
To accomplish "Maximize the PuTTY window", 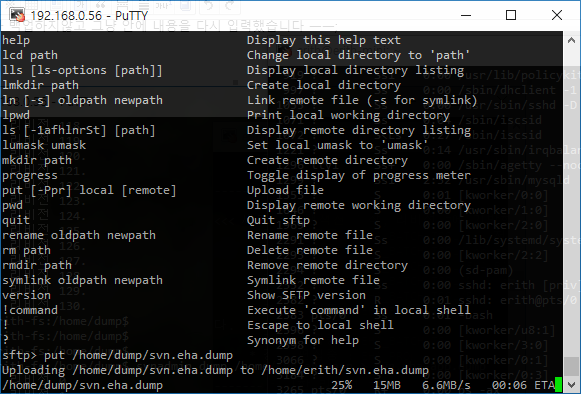I will pyautogui.click(x=511, y=15).
